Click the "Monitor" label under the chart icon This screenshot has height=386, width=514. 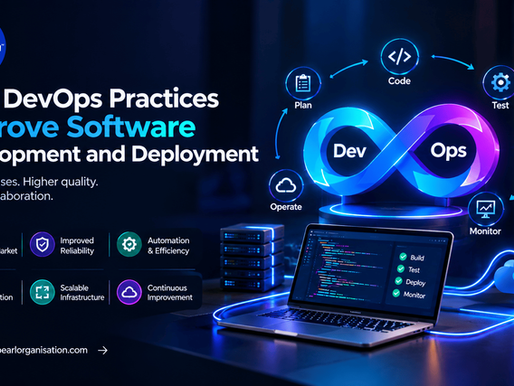[485, 231]
